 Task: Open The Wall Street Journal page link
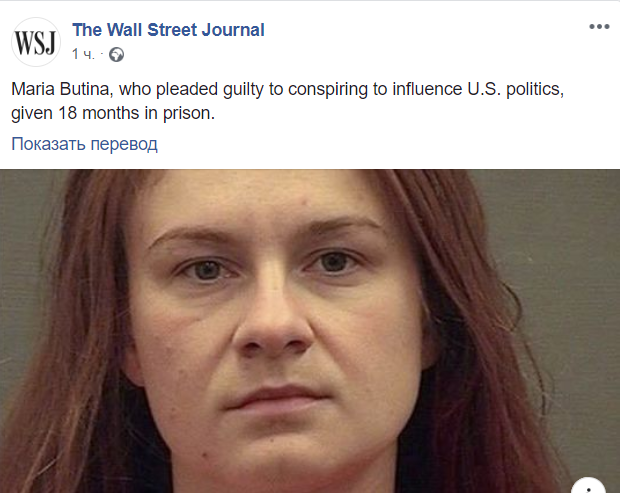[x=168, y=30]
